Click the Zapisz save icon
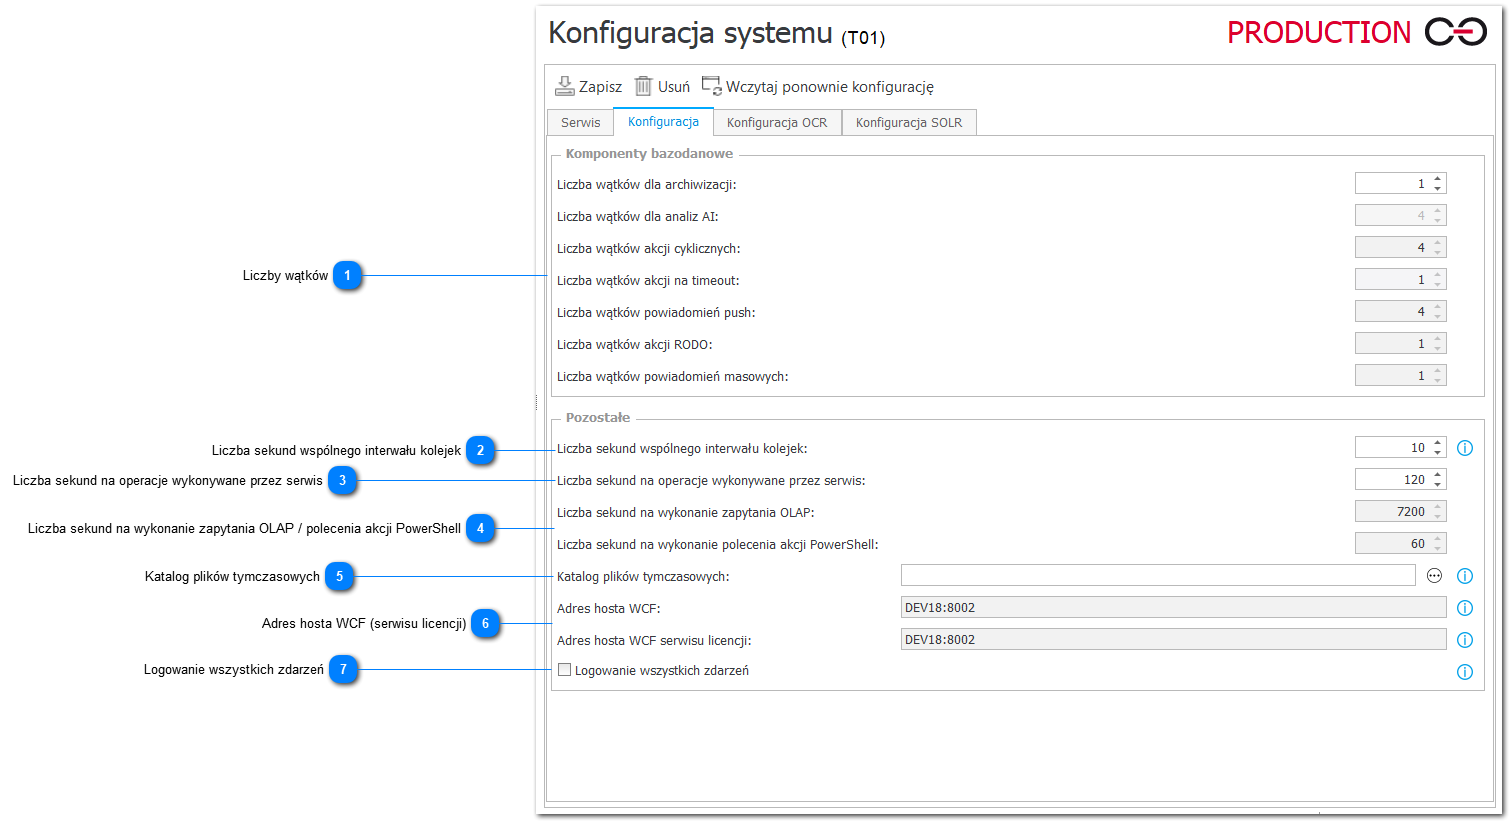 click(x=565, y=86)
